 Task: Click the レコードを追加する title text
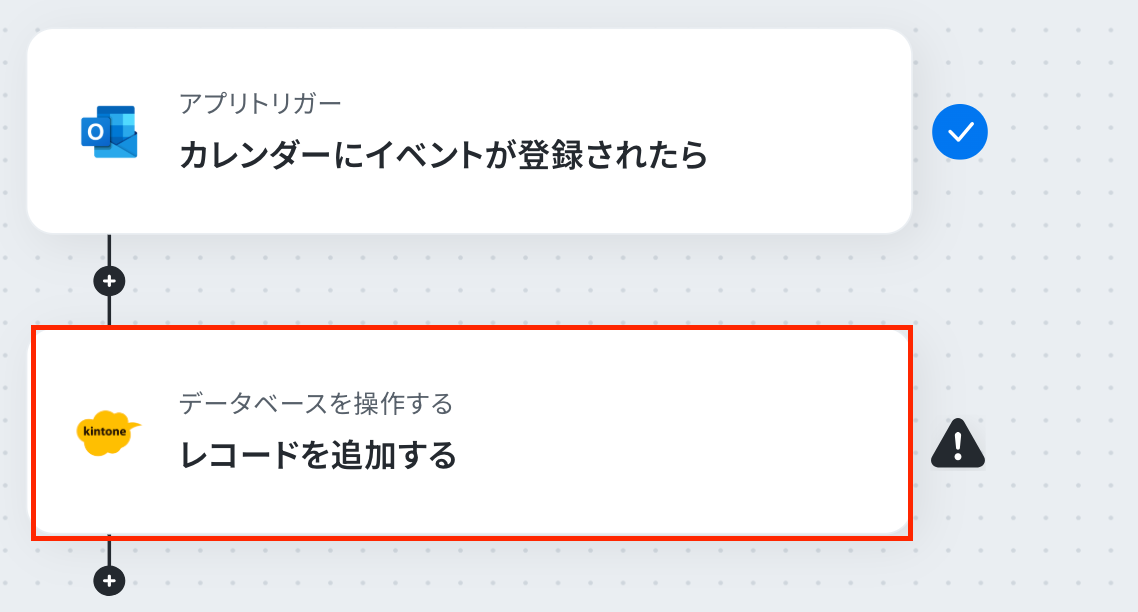tap(318, 456)
